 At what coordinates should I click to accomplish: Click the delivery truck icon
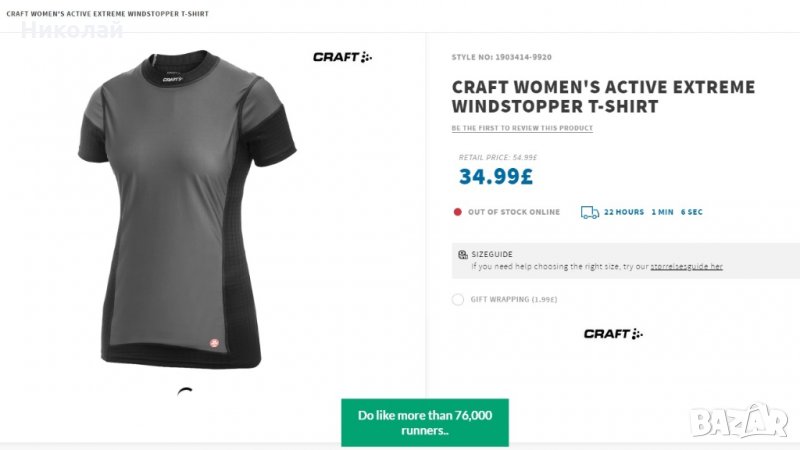(x=590, y=212)
